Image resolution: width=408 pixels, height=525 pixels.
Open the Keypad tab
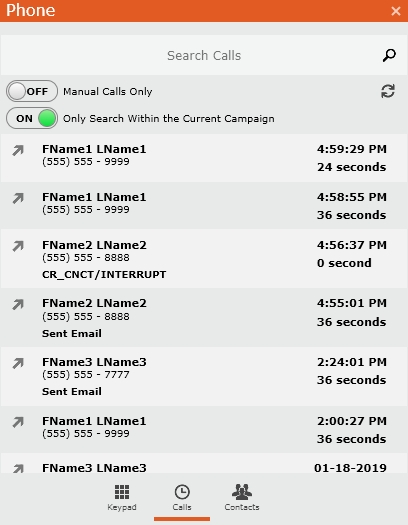tap(122, 498)
